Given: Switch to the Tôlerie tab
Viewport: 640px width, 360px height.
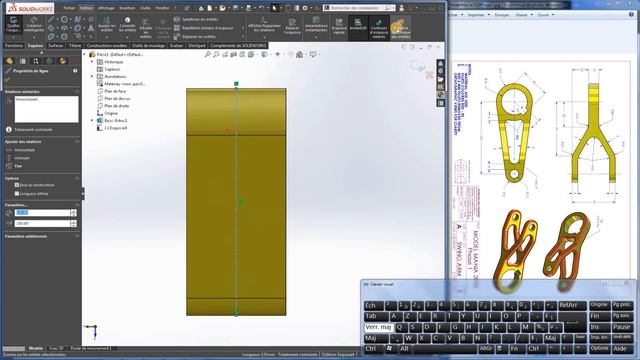Looking at the screenshot, I should pos(75,46).
